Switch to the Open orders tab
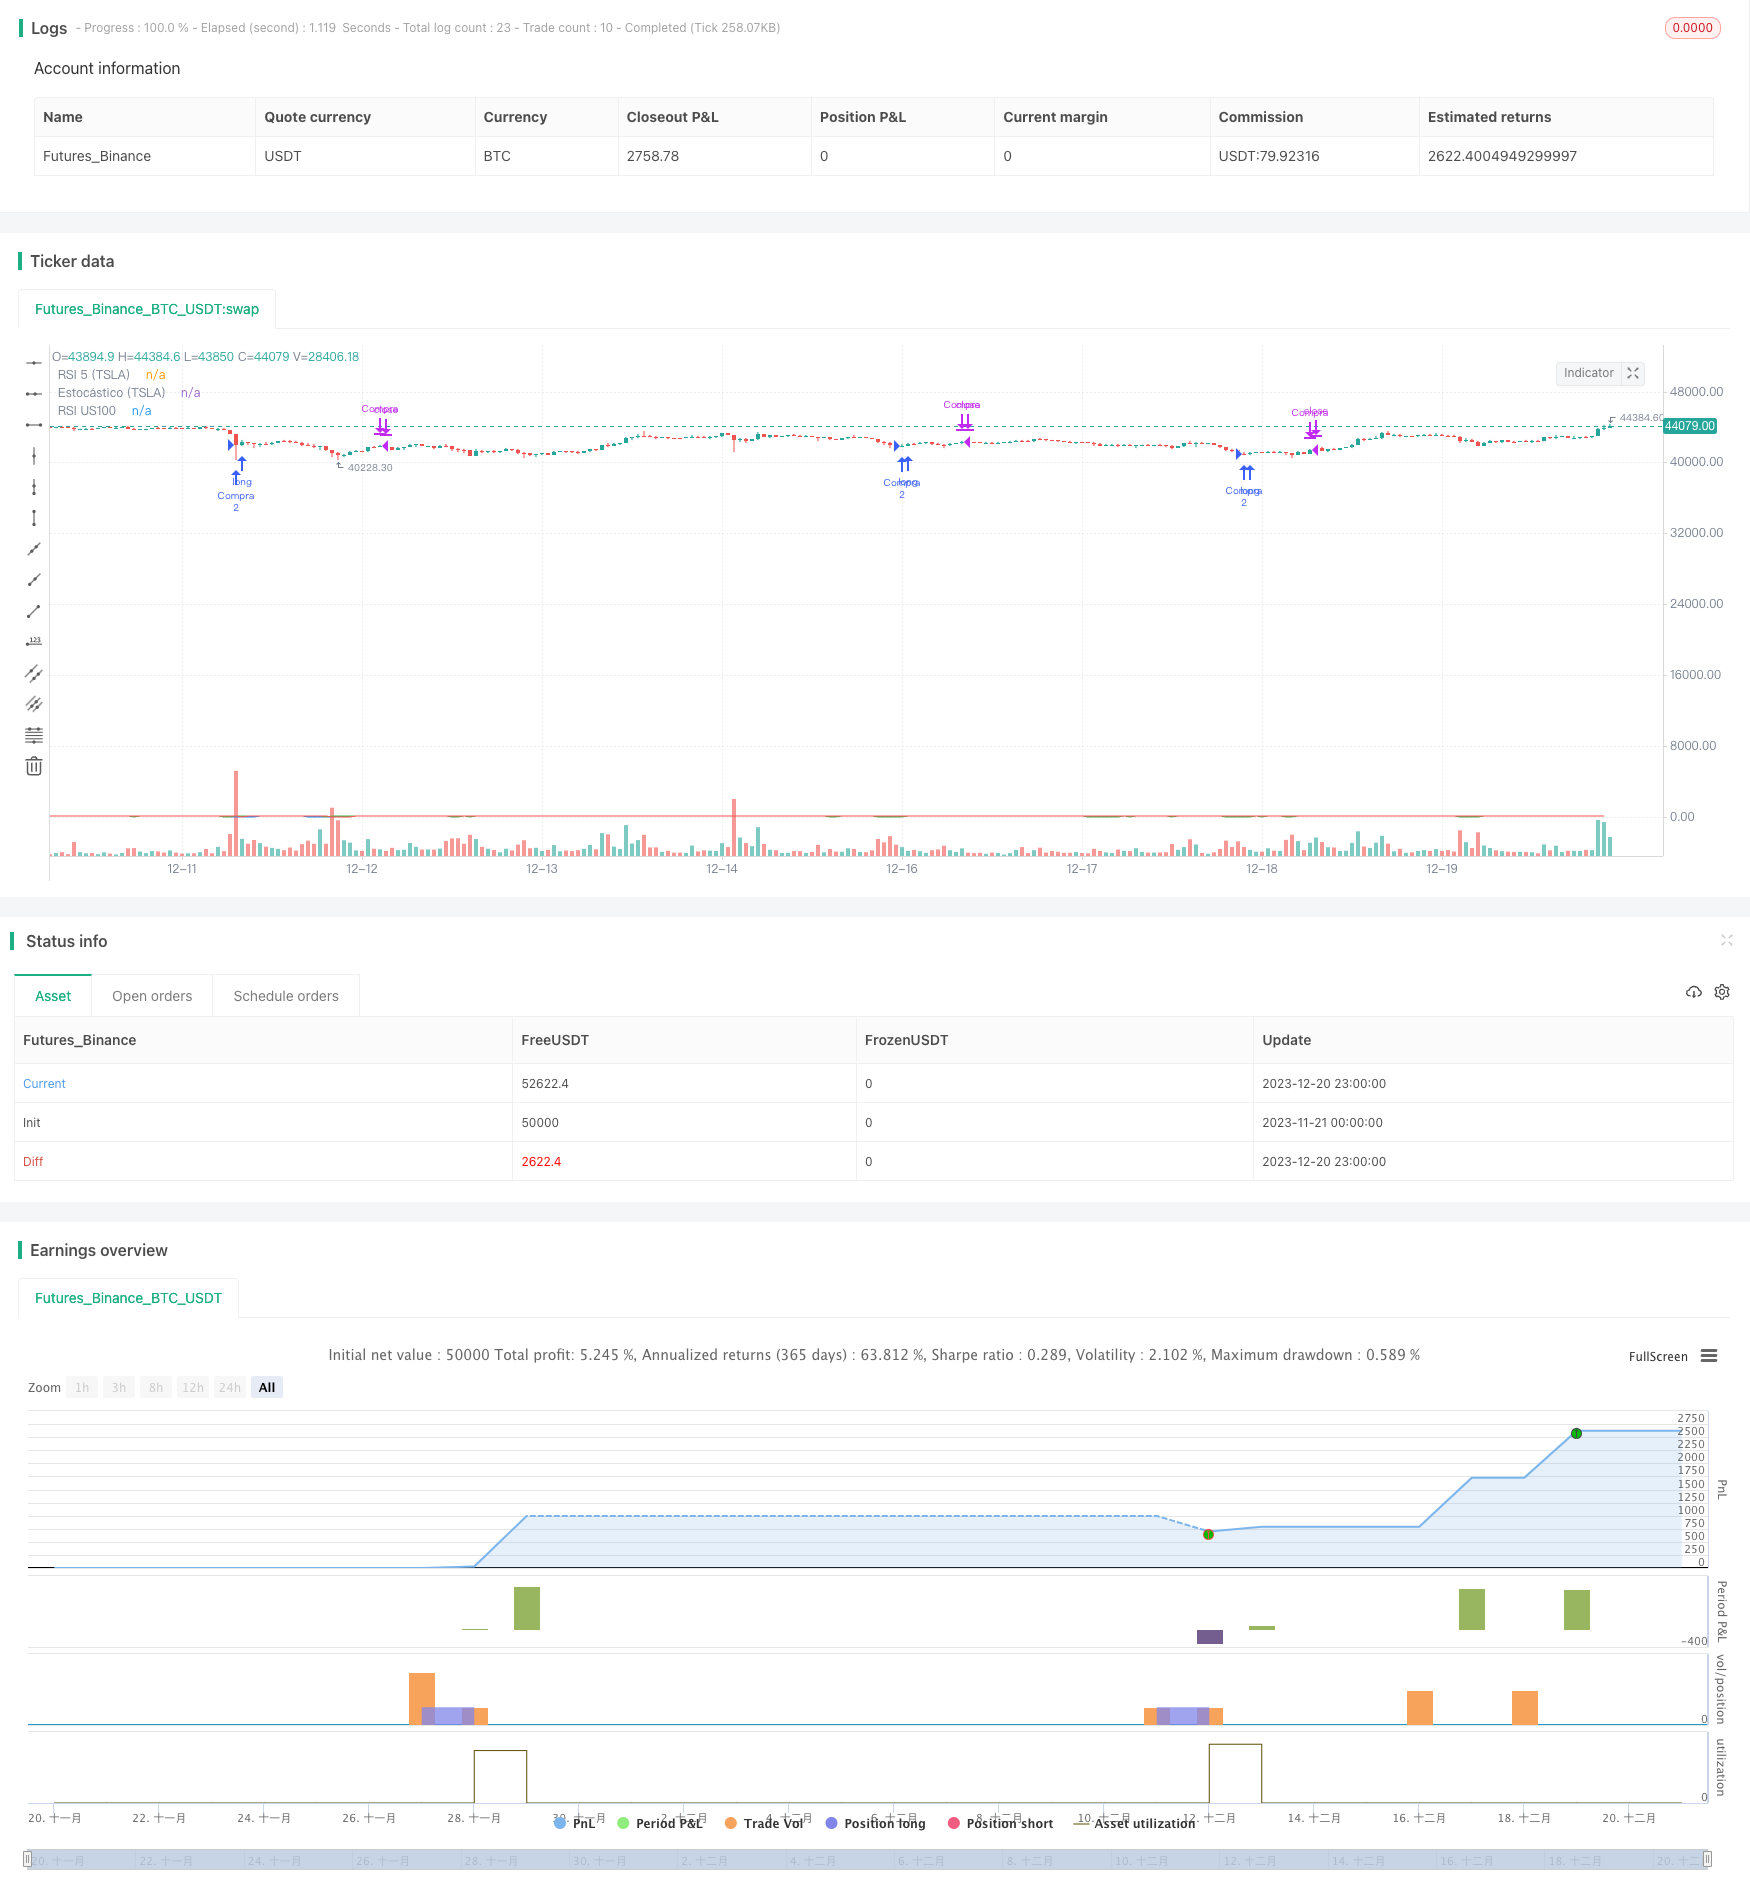Viewport: 1750px width, 1898px height. [152, 996]
